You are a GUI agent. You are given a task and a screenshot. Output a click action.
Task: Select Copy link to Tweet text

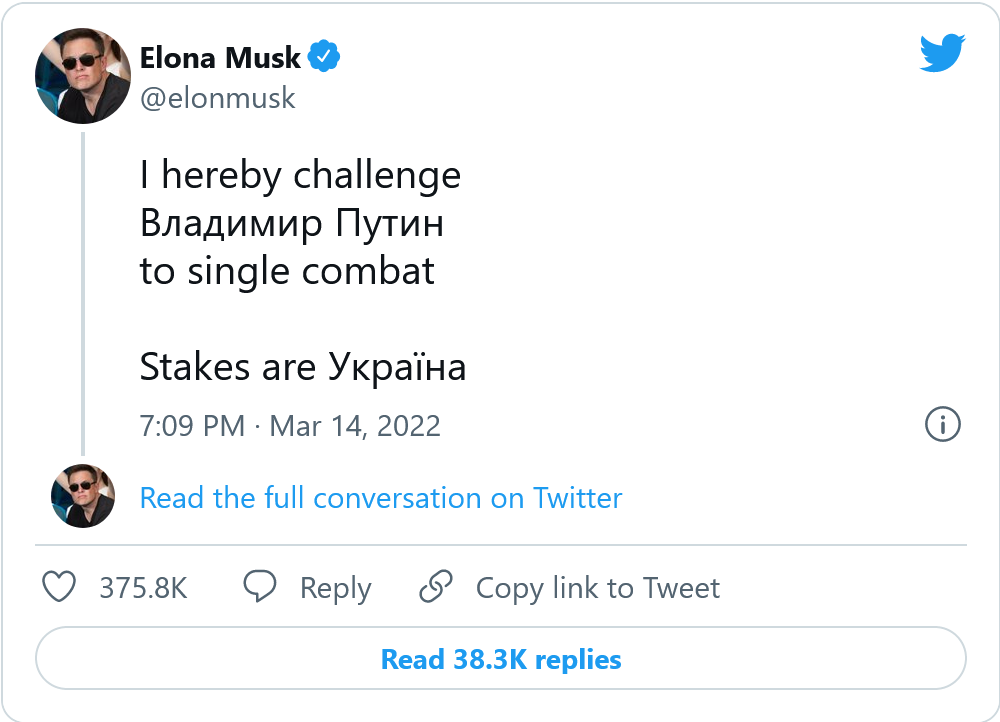click(x=597, y=588)
